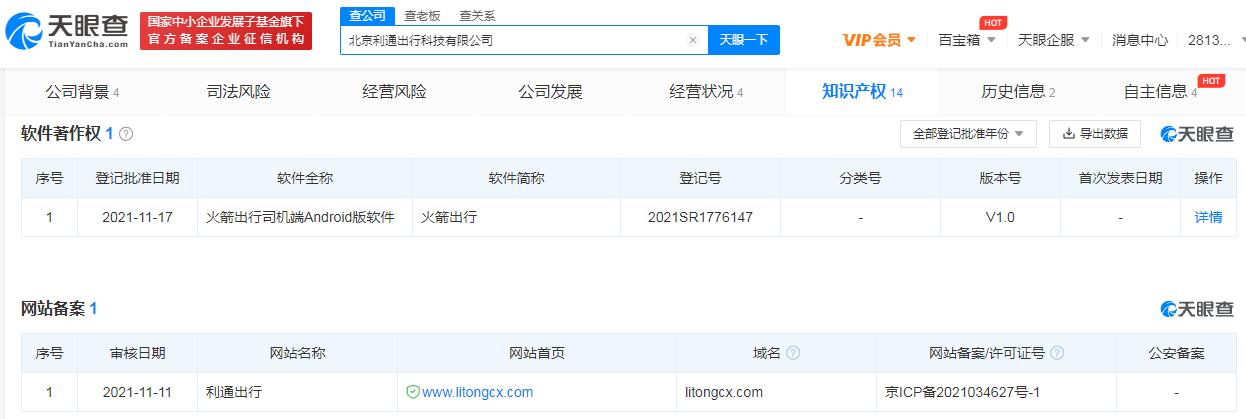Screen dimensions: 1246x419
Task: Switch to the 自主信息 tab
Action: 1160,92
